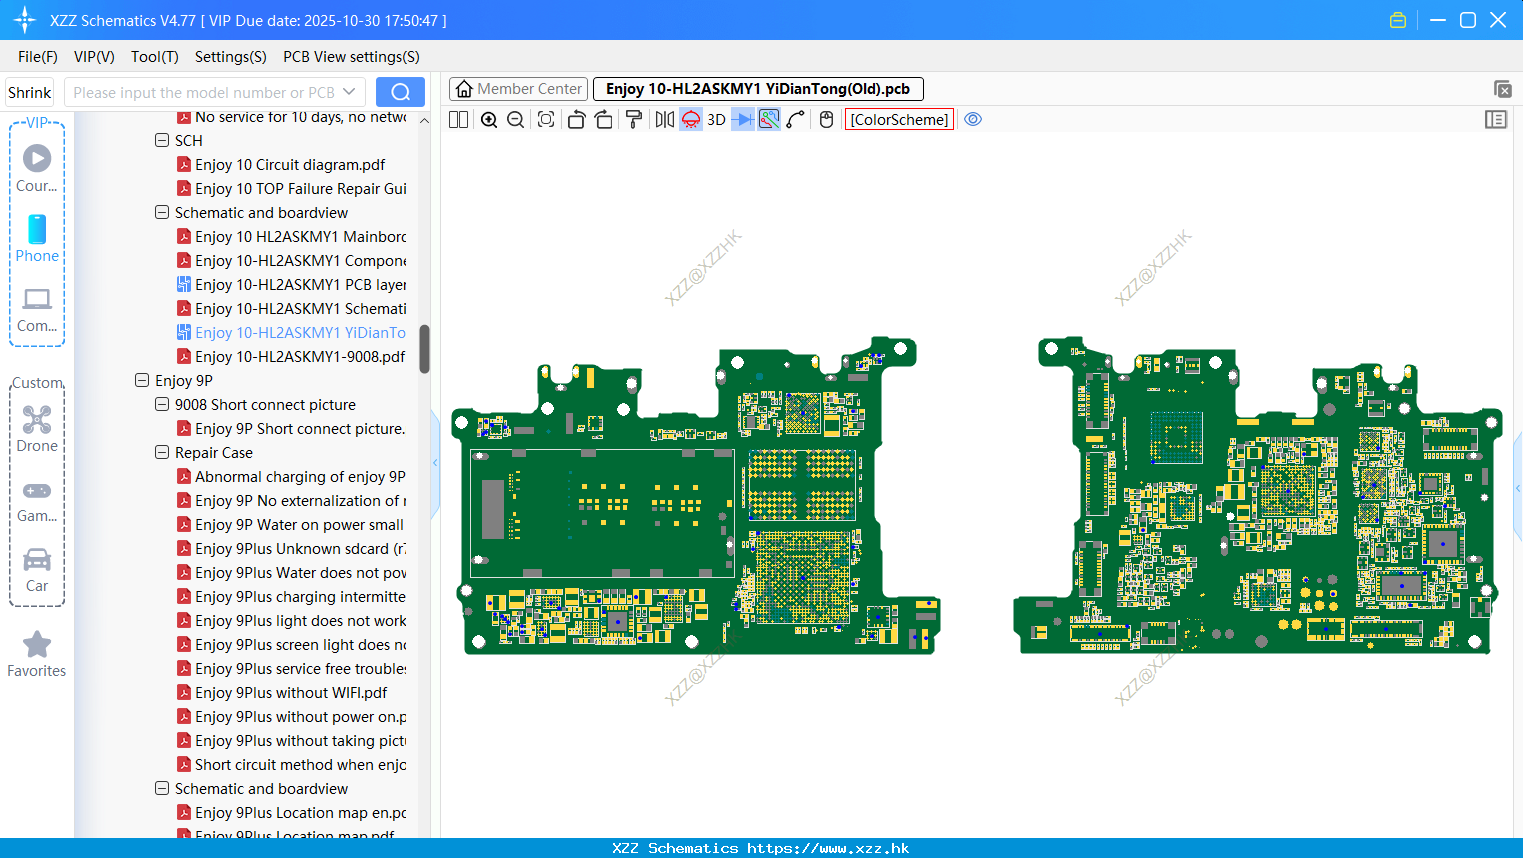Collapse 9008 Short connect picture folder
The height and width of the screenshot is (858, 1523).
point(162,405)
